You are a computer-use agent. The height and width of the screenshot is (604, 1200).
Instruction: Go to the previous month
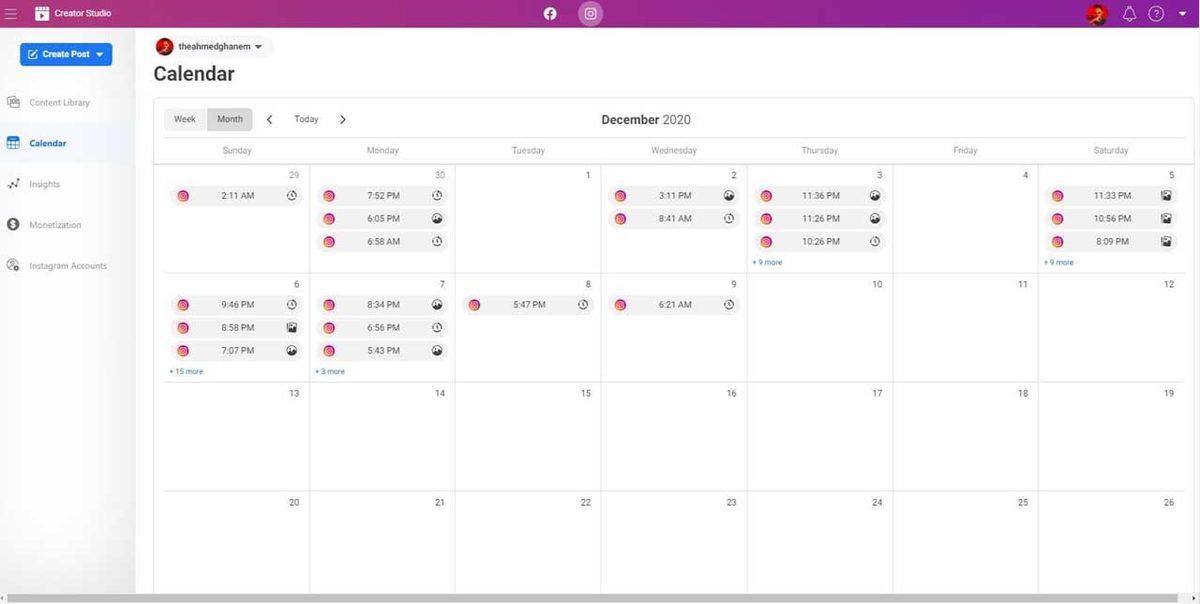point(269,120)
